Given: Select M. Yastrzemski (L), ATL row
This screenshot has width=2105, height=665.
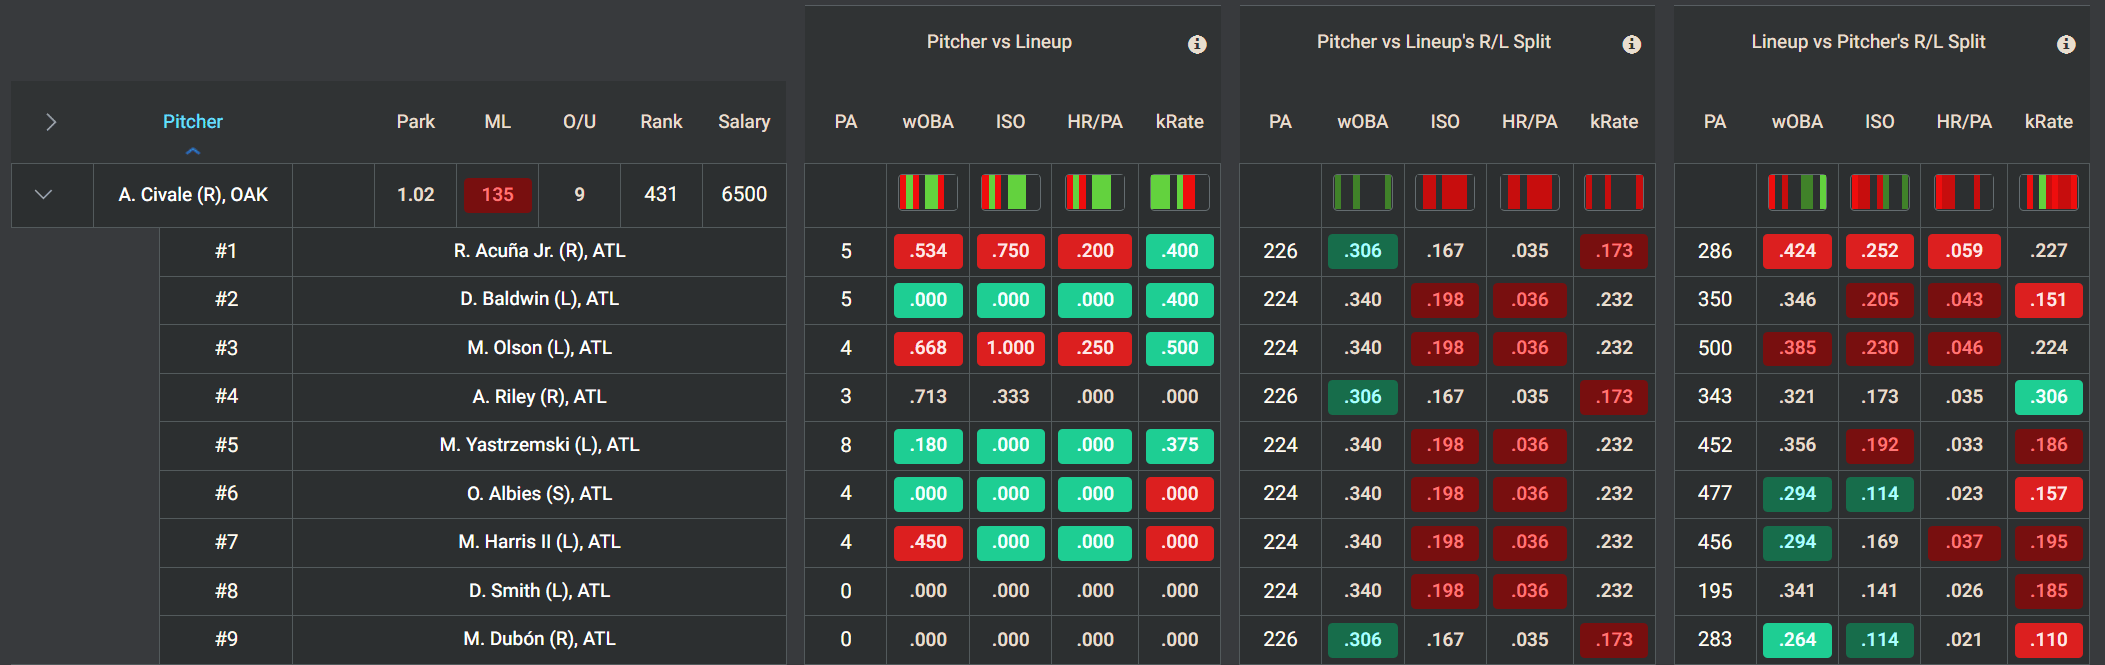Looking at the screenshot, I should [539, 445].
